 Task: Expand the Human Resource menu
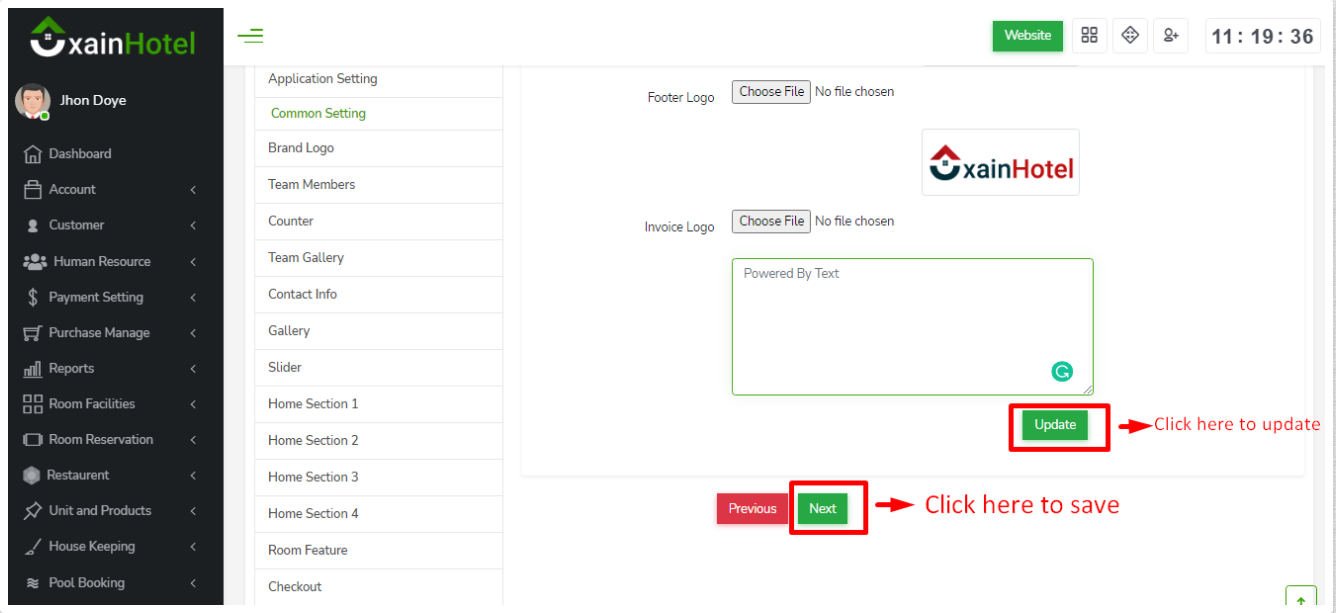[110, 262]
